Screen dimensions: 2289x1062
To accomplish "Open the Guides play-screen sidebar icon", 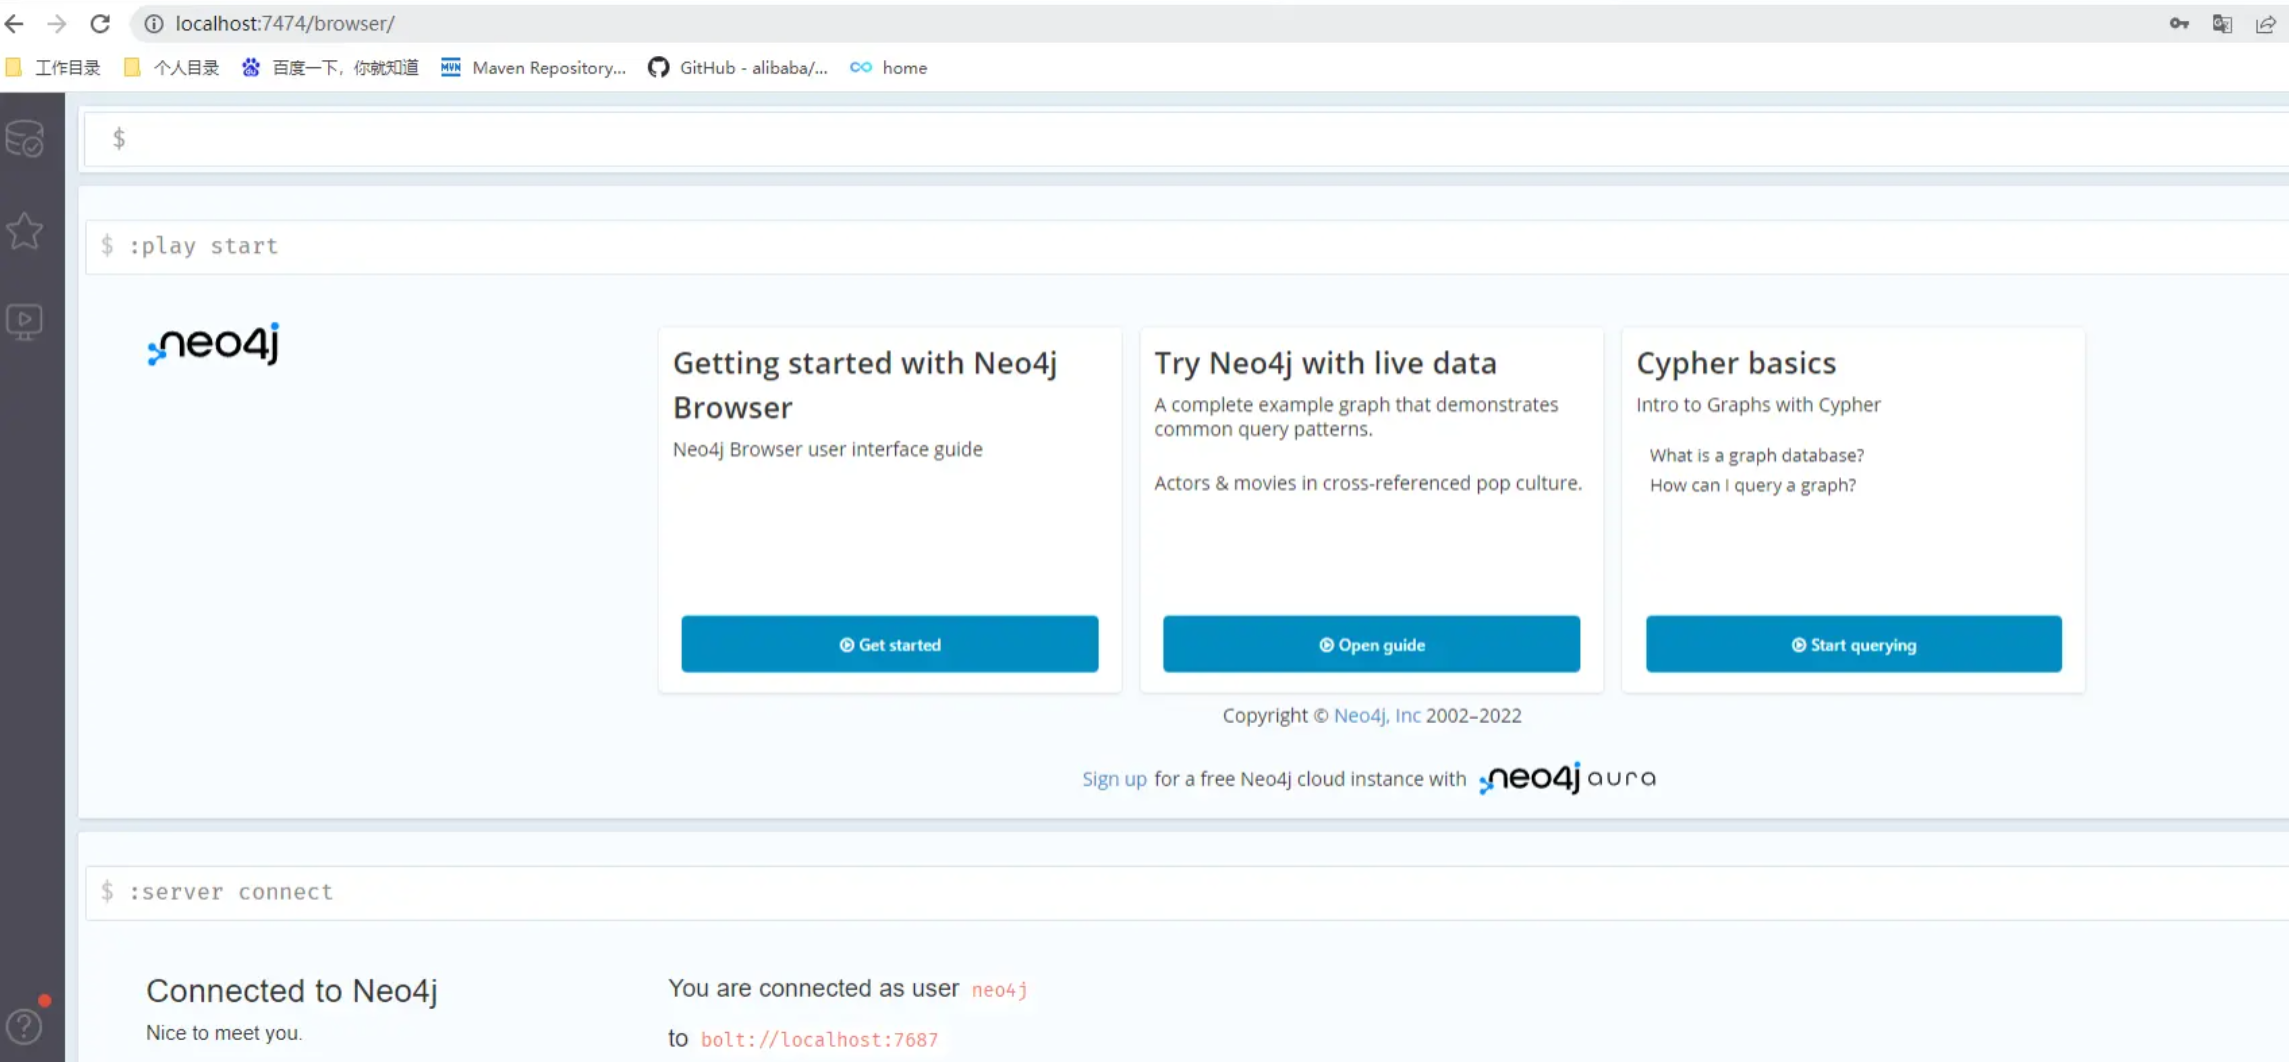I will click(x=25, y=322).
